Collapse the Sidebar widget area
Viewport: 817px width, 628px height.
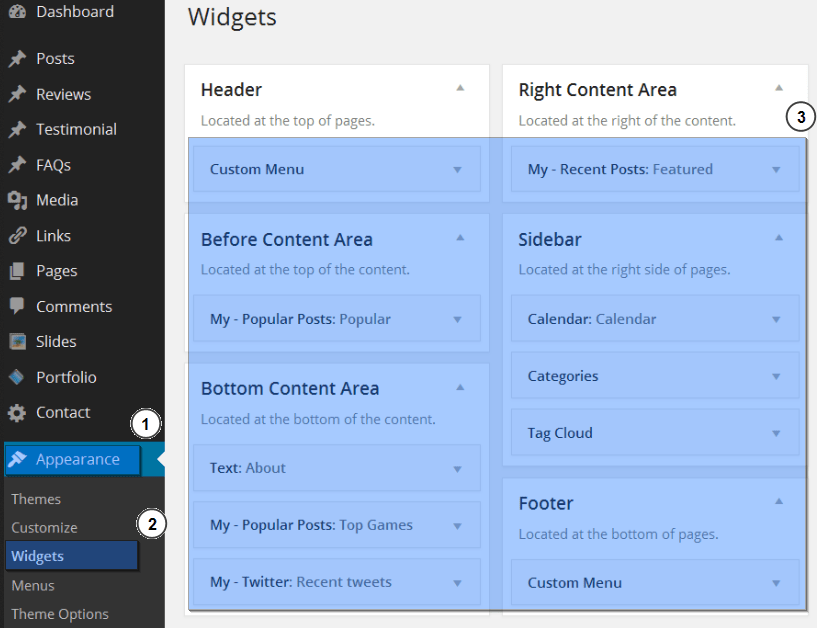pyautogui.click(x=779, y=238)
